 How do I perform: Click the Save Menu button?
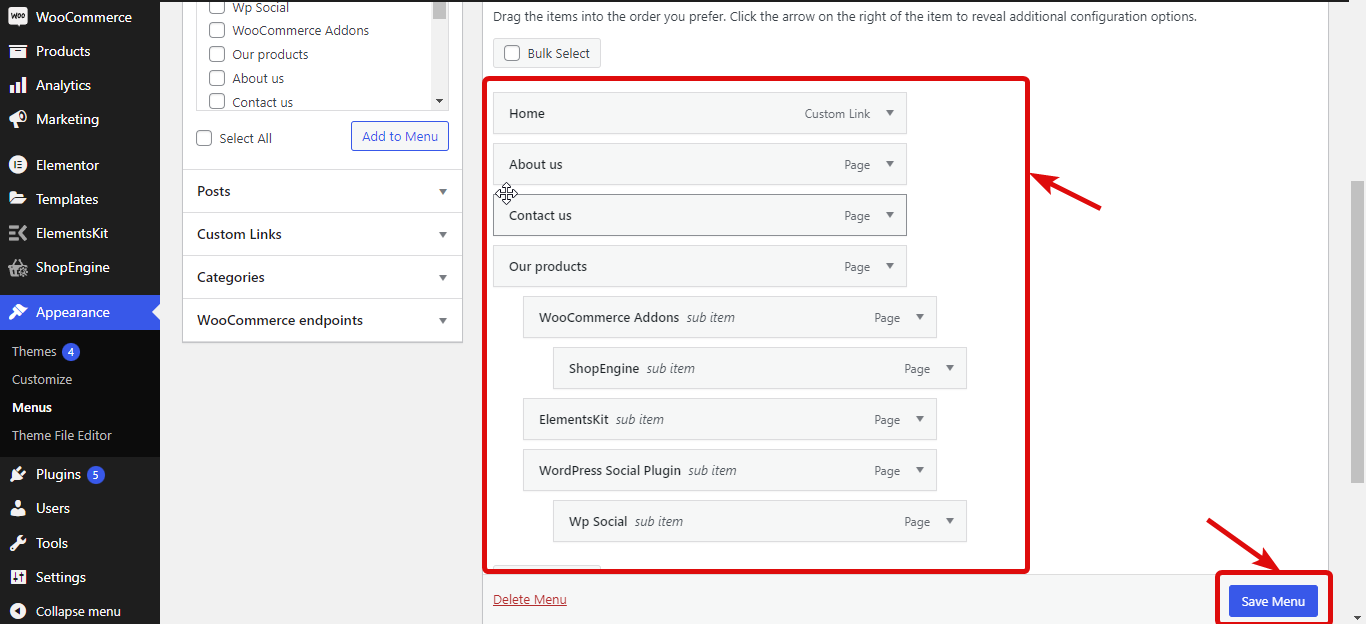[x=1273, y=601]
